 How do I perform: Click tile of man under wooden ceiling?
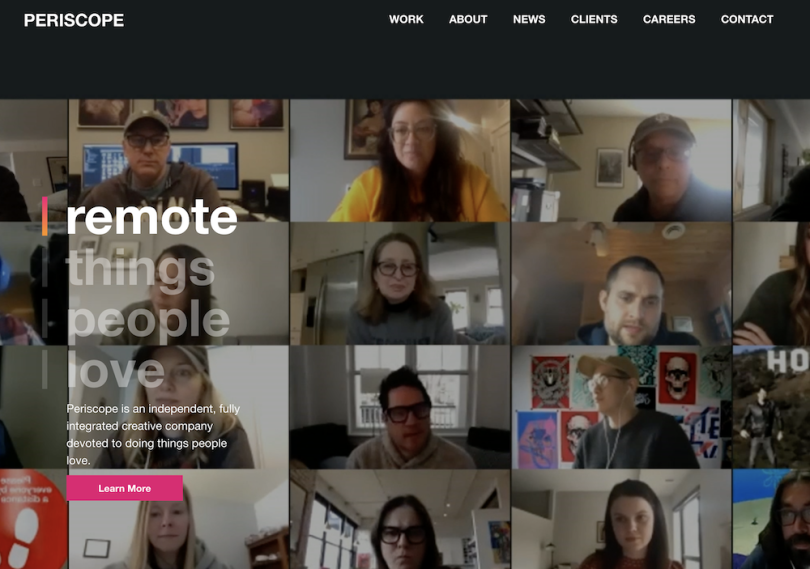[621, 284]
